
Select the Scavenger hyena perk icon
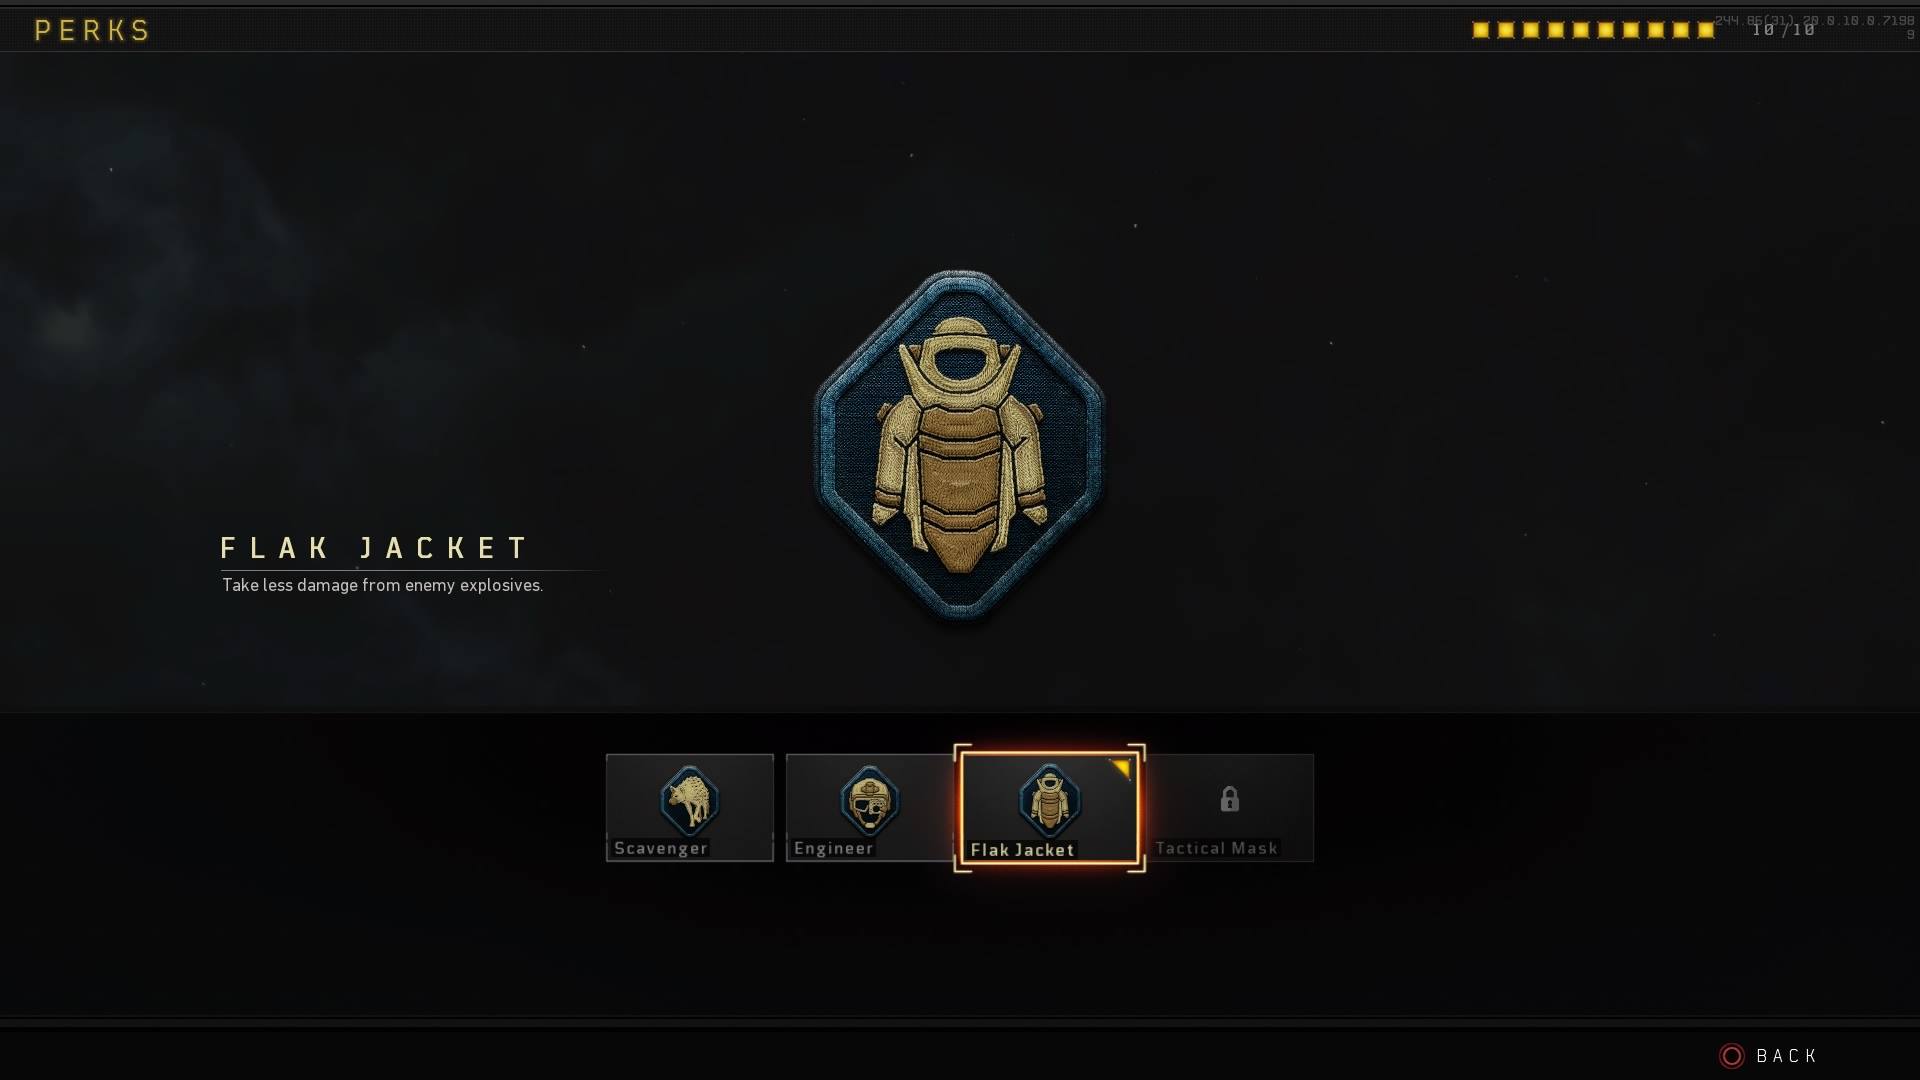click(x=689, y=800)
